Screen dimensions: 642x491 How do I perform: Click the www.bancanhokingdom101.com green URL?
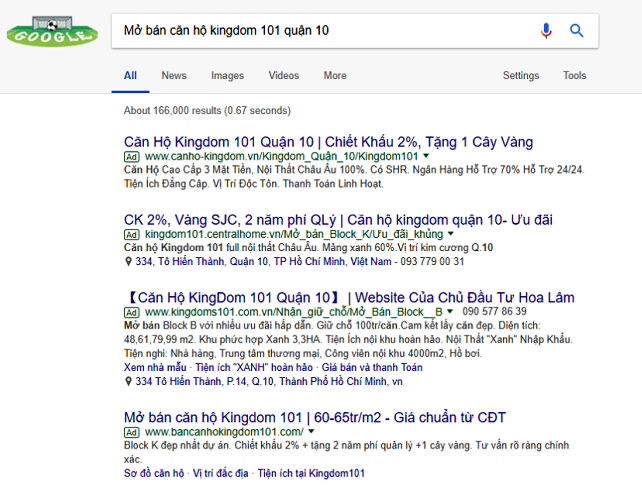point(224,432)
